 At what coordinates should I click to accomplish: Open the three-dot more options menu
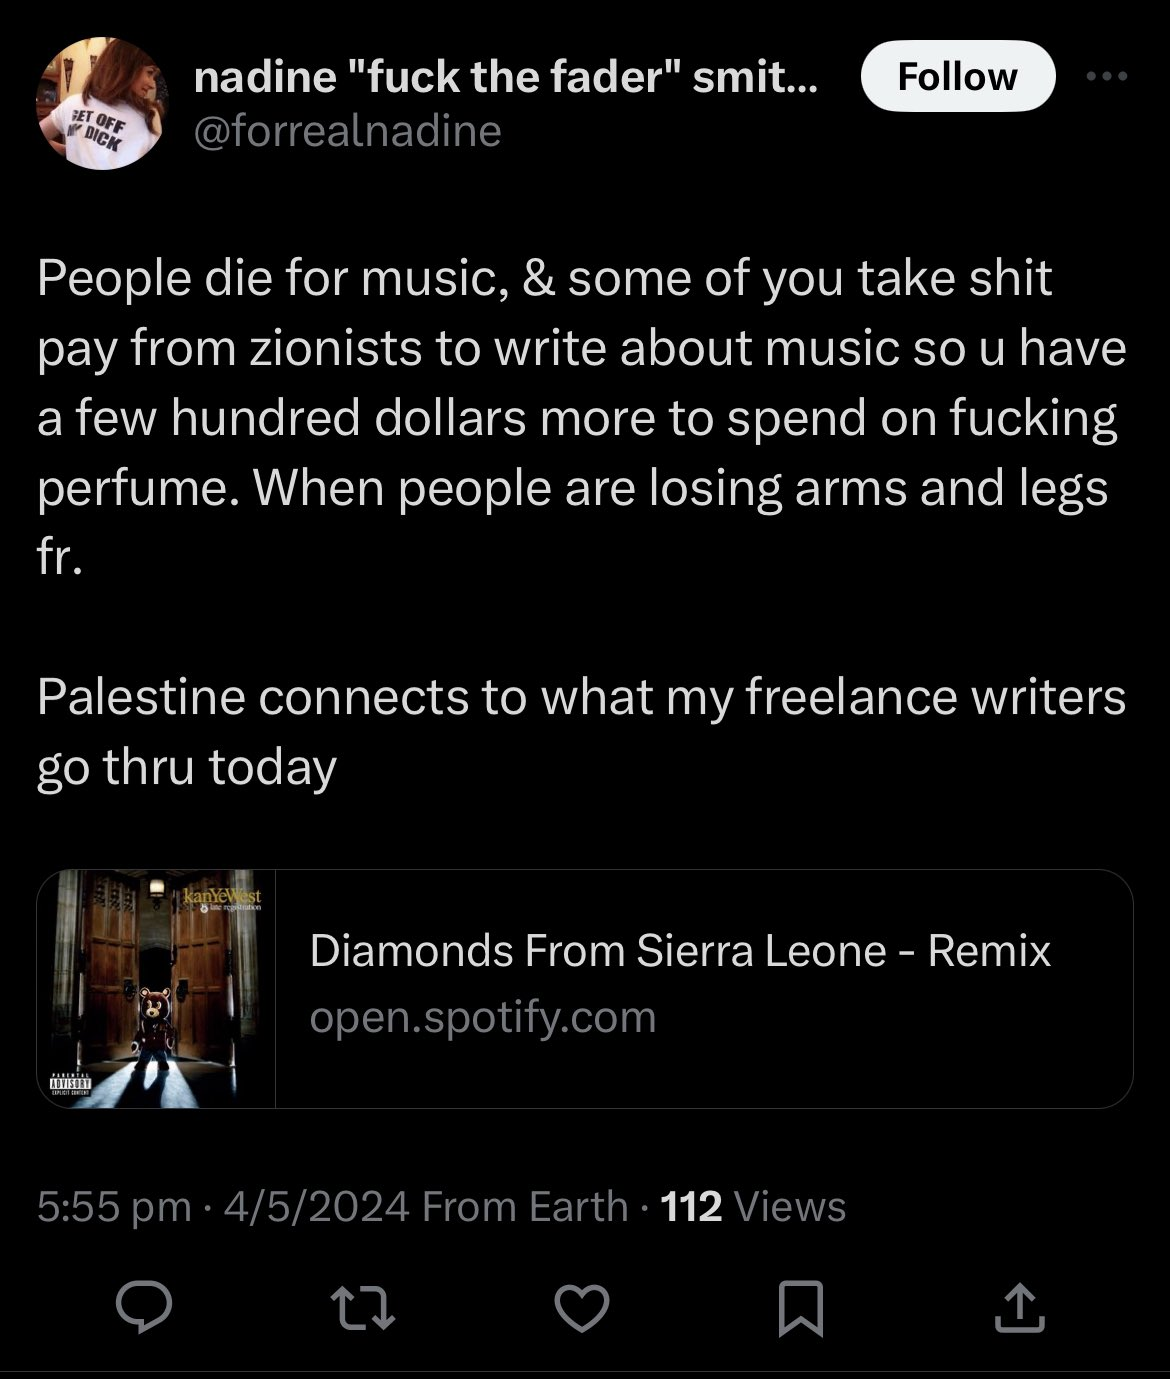tap(1108, 76)
